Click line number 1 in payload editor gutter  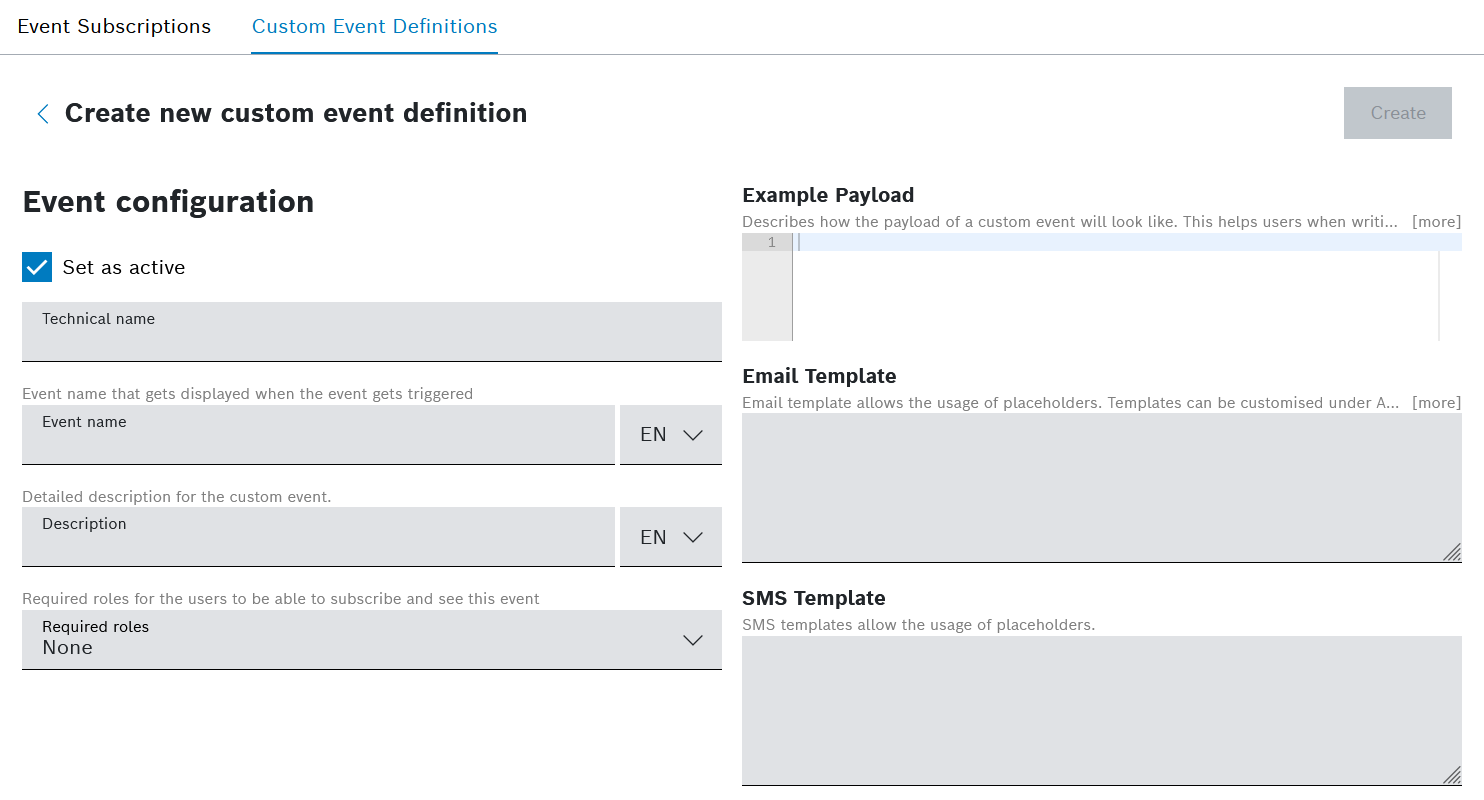768,243
